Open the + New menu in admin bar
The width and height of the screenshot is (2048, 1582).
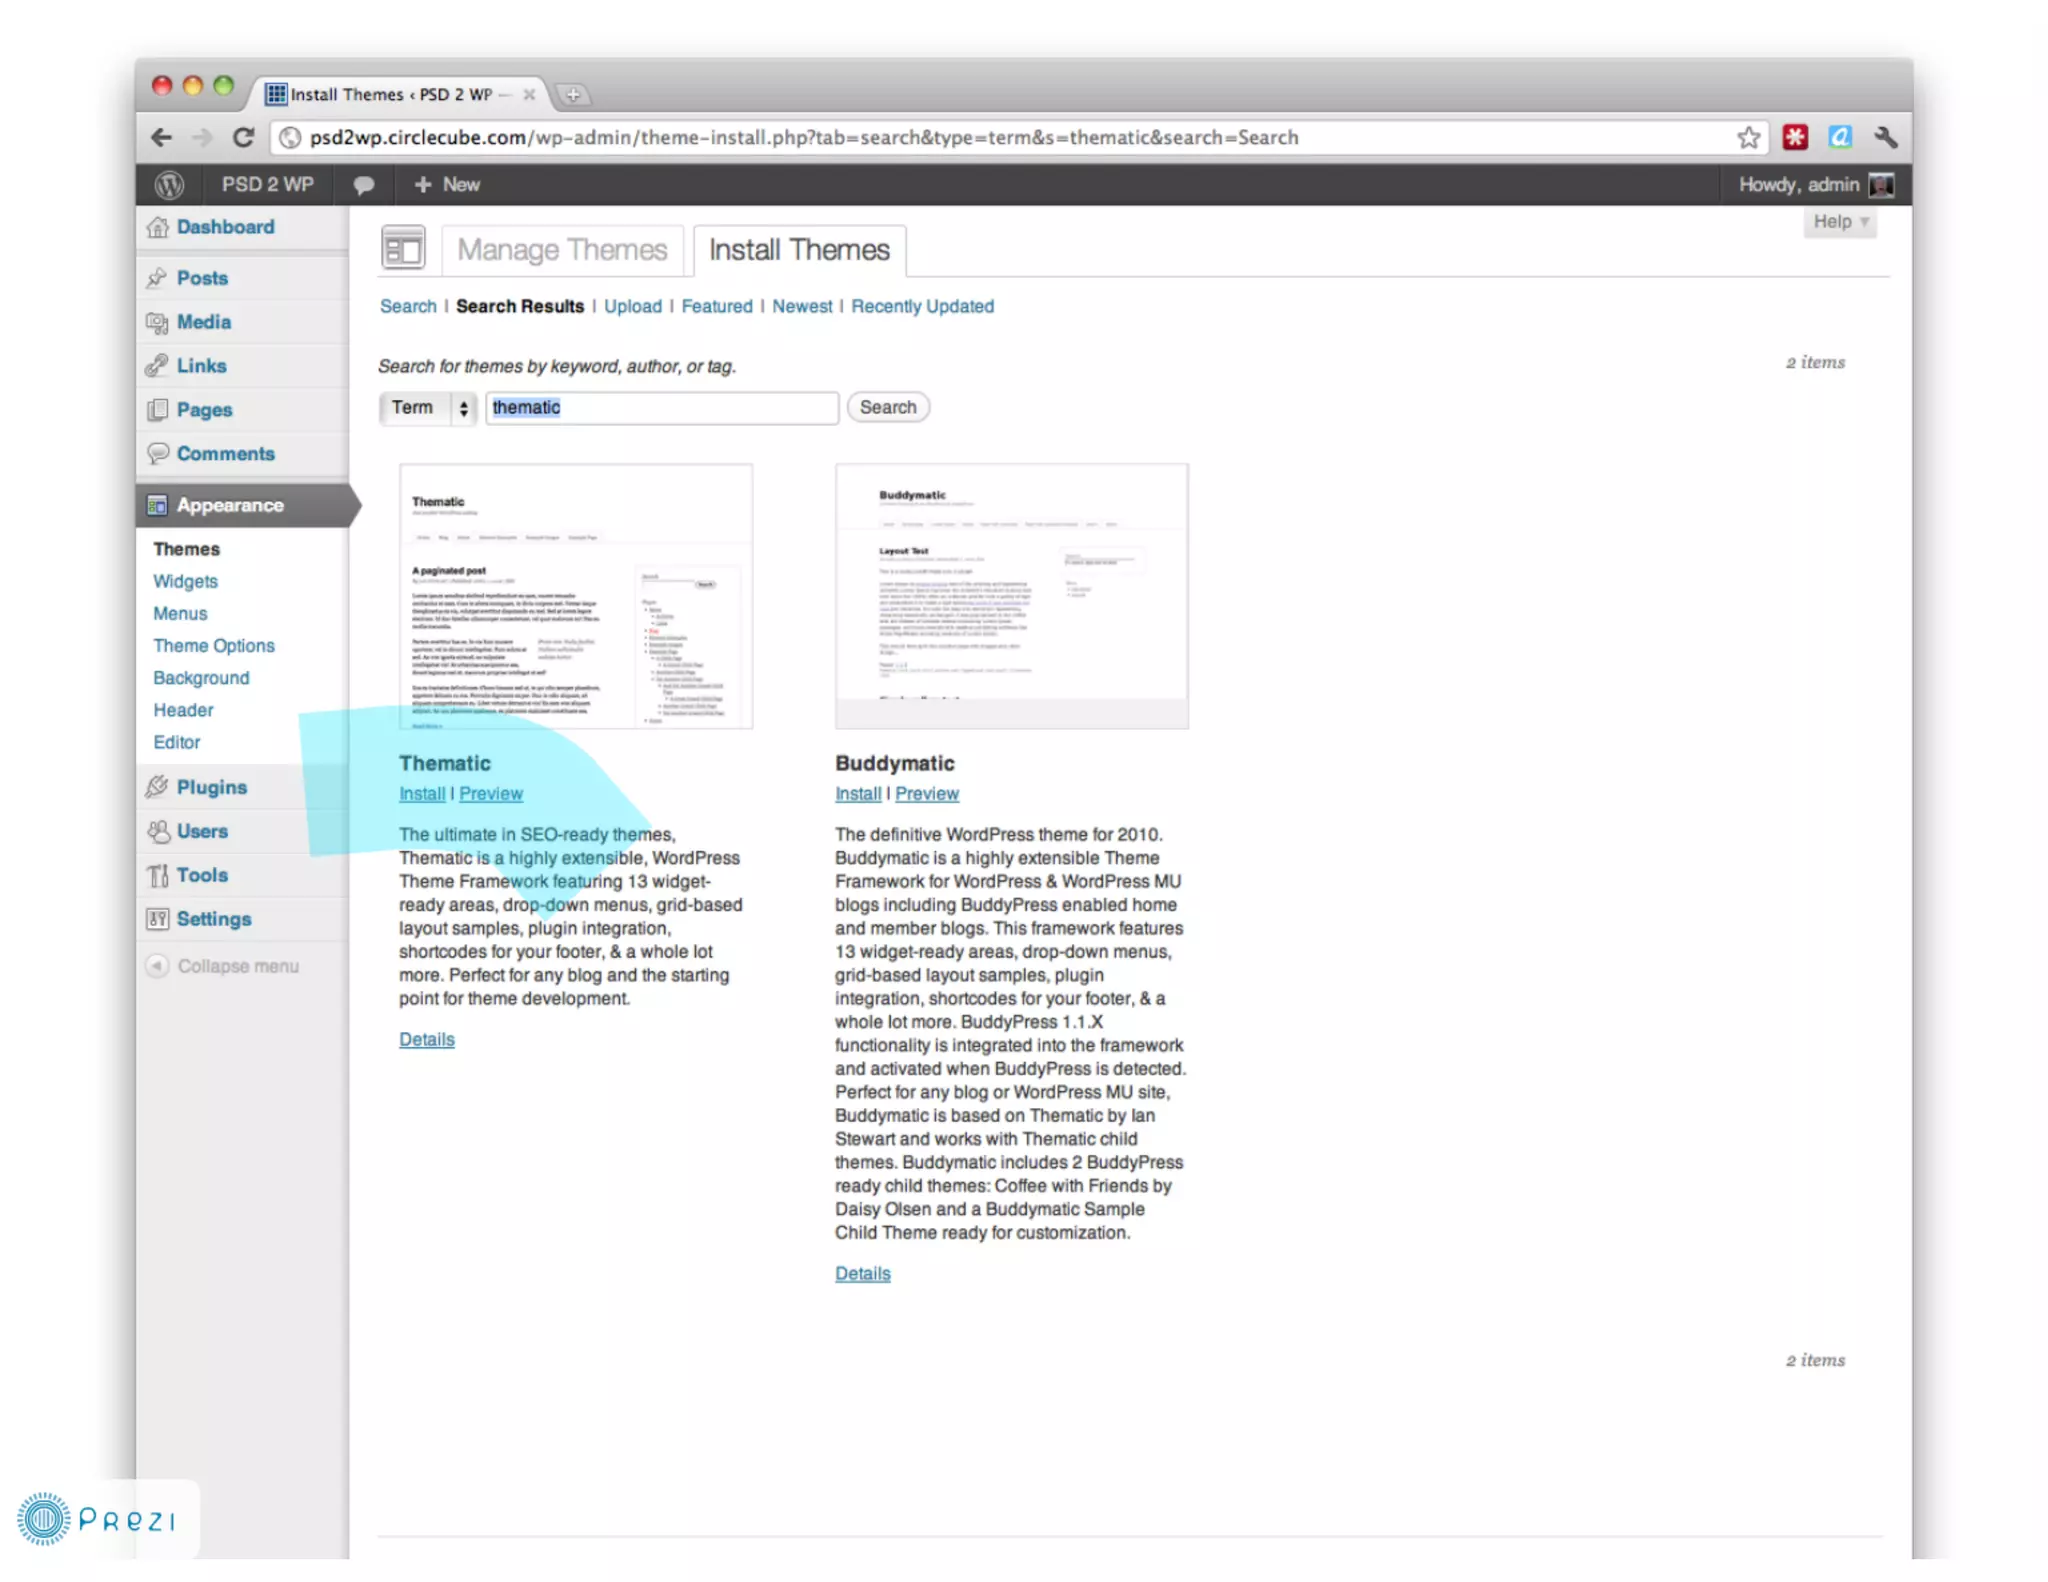447,185
